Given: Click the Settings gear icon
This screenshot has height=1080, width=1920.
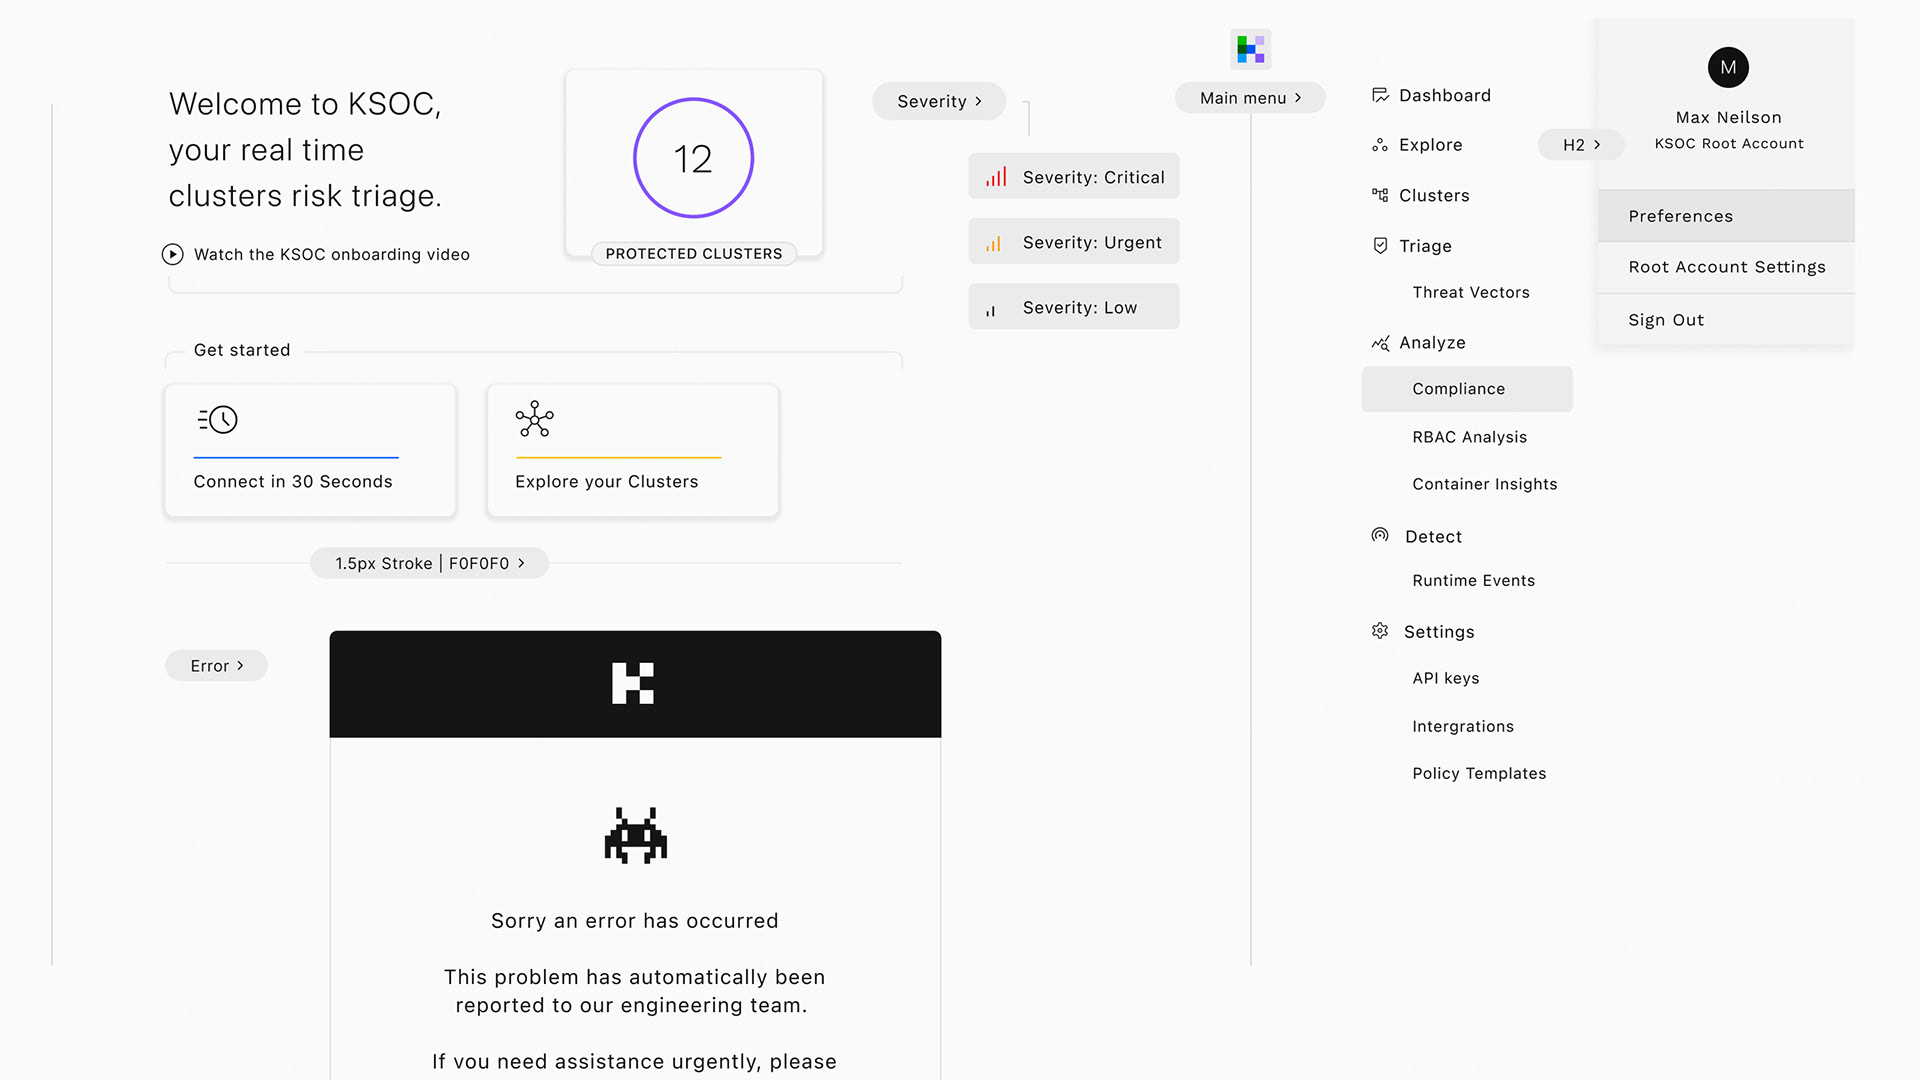Looking at the screenshot, I should [x=1380, y=631].
